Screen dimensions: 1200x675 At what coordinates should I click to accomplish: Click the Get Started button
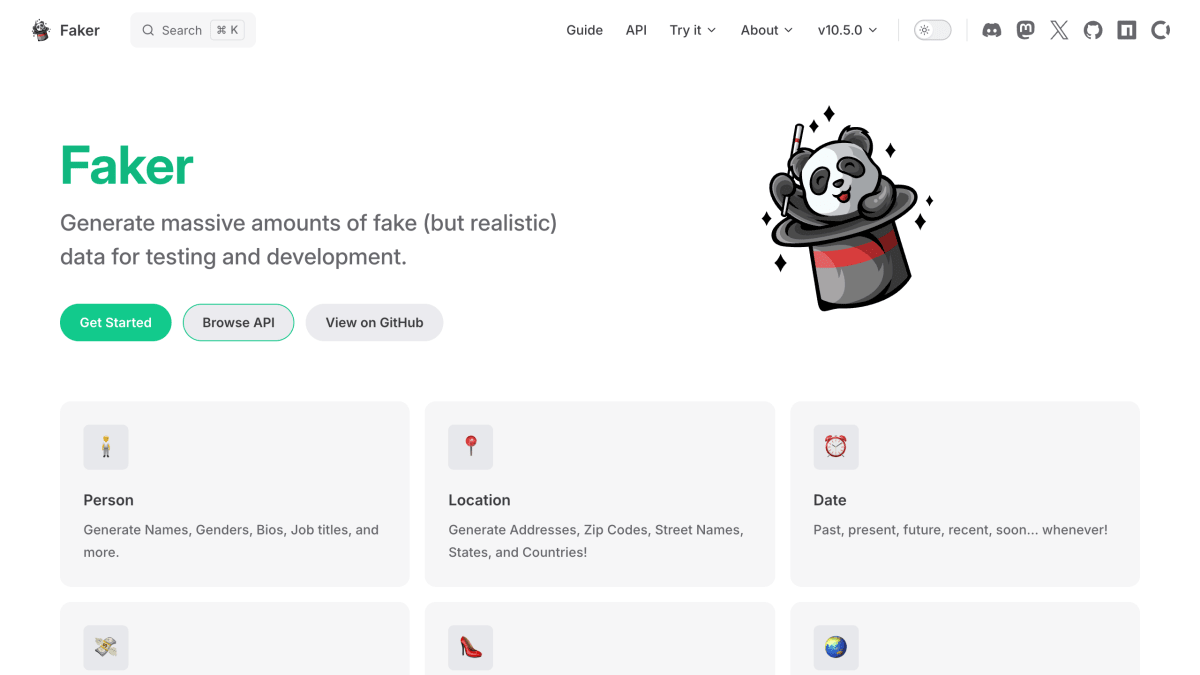click(x=116, y=322)
